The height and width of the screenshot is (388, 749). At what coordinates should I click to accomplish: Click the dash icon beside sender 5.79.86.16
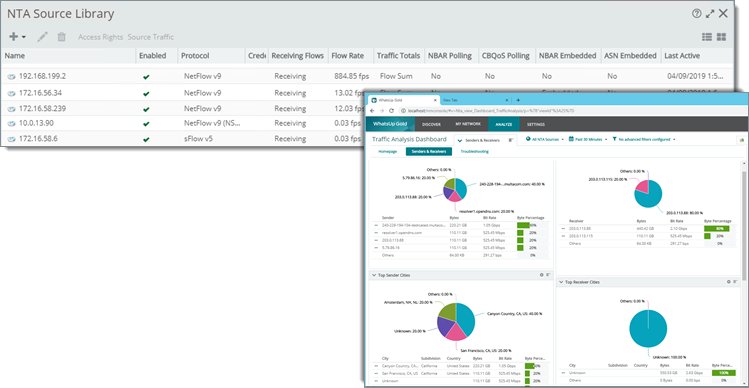(376, 248)
